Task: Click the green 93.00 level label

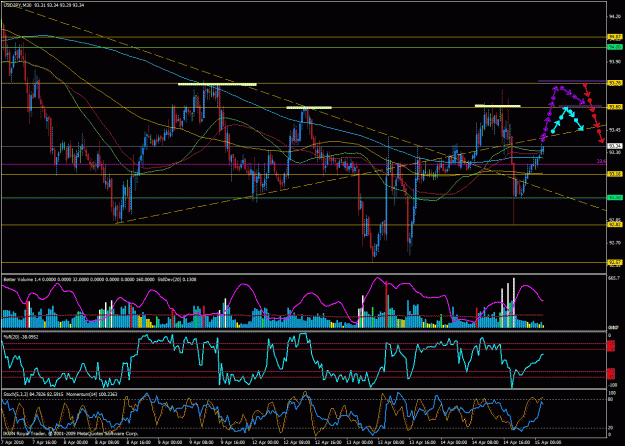Action: [x=613, y=197]
